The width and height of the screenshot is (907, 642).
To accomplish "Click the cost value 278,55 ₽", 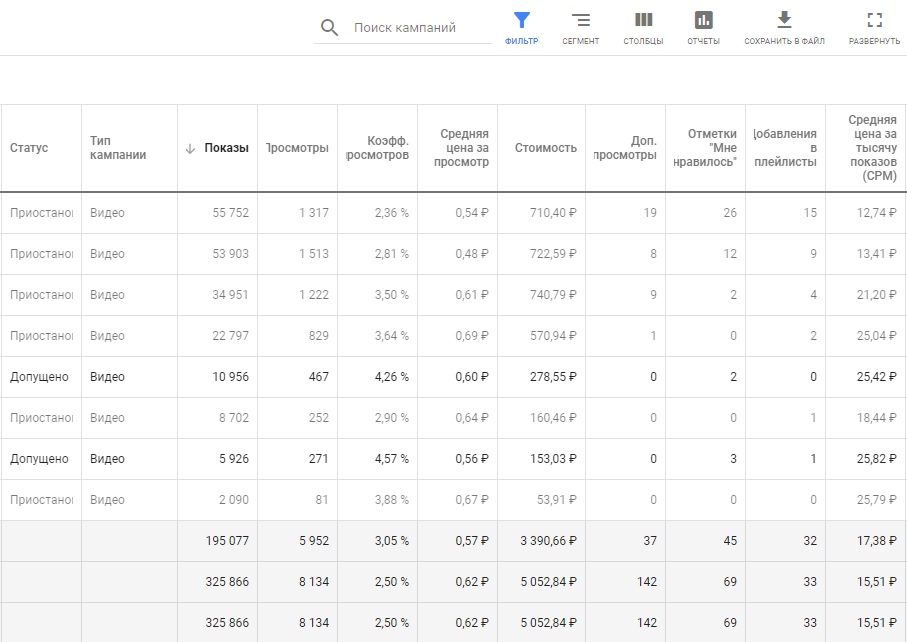I will click(x=553, y=377).
